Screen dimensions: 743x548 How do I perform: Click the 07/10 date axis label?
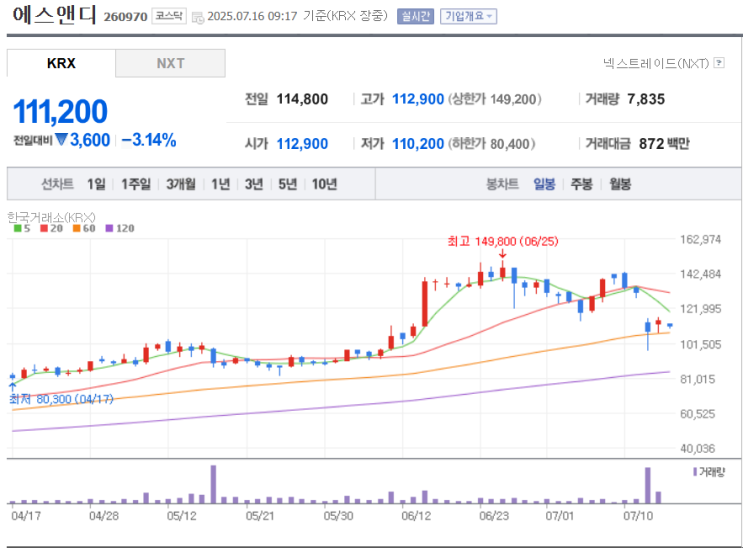click(638, 516)
